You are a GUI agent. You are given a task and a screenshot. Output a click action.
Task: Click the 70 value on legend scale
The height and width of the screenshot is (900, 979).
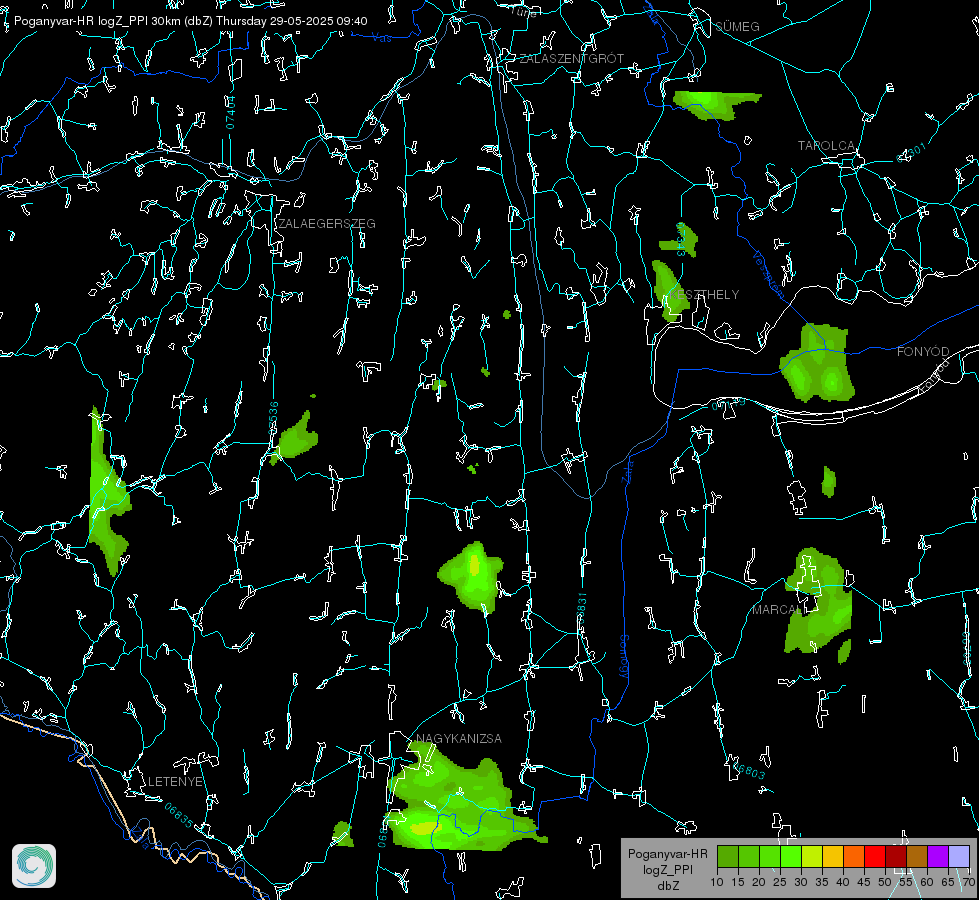(x=968, y=882)
